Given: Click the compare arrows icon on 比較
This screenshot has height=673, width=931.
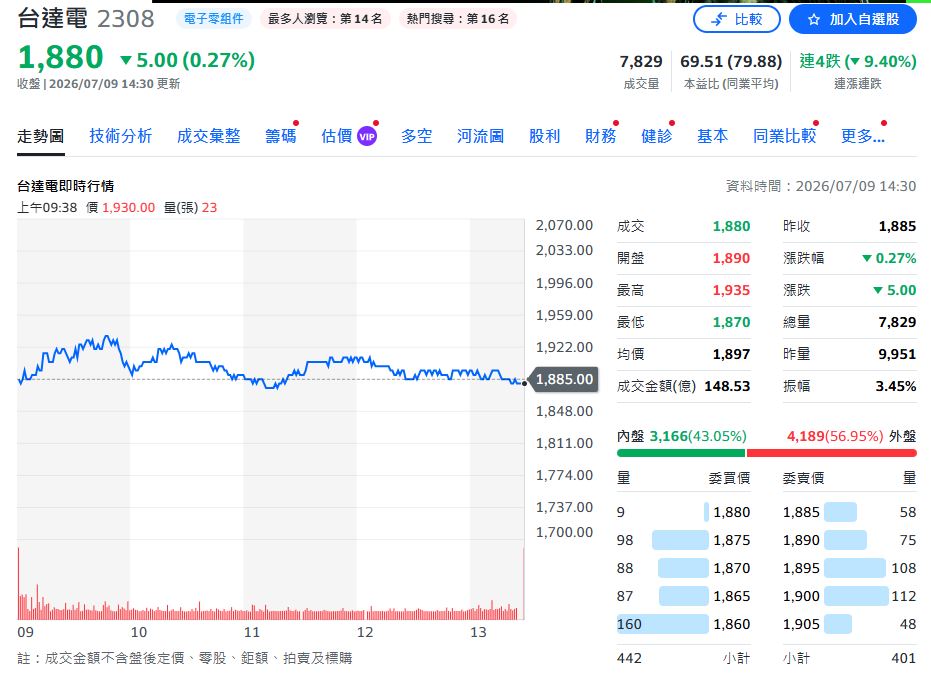Looking at the screenshot, I should (719, 20).
